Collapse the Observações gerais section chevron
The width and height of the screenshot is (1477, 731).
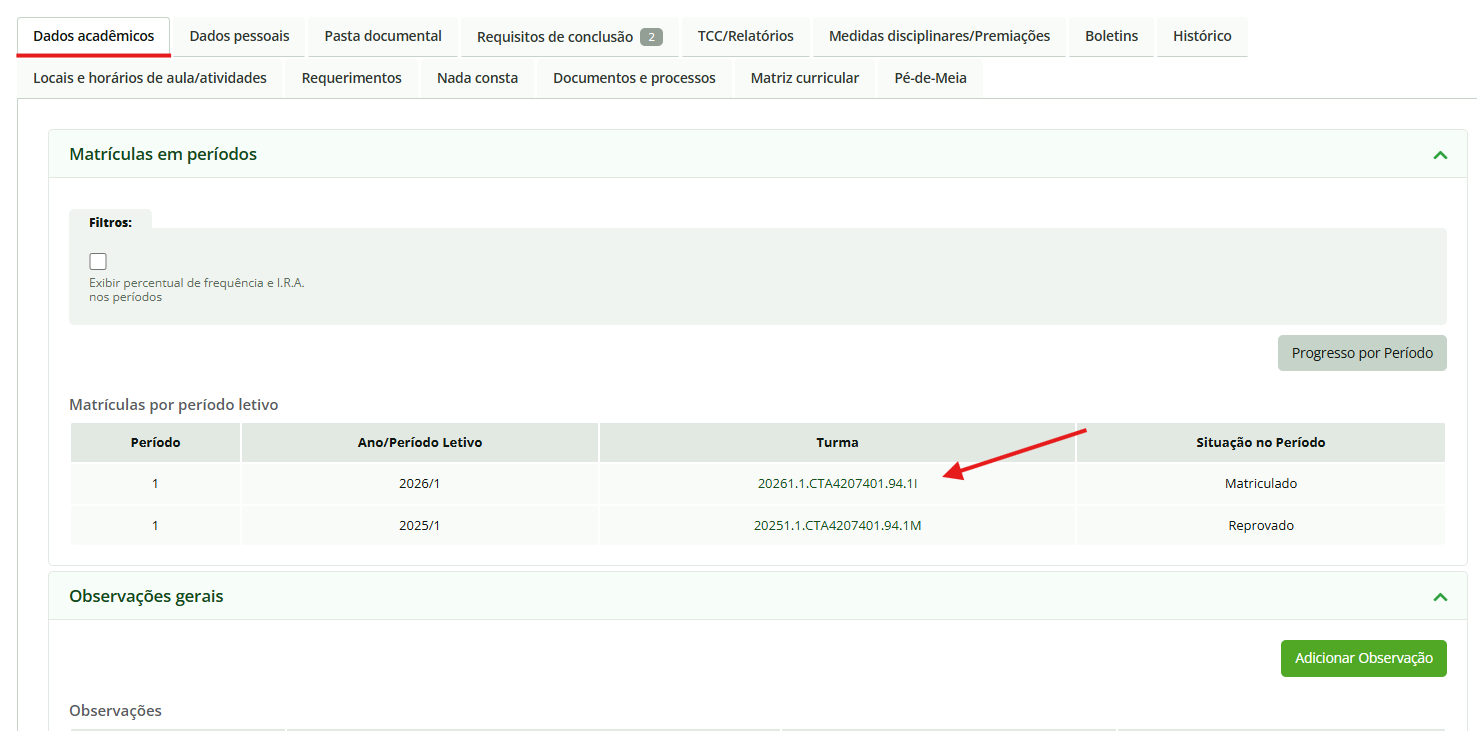(x=1440, y=597)
